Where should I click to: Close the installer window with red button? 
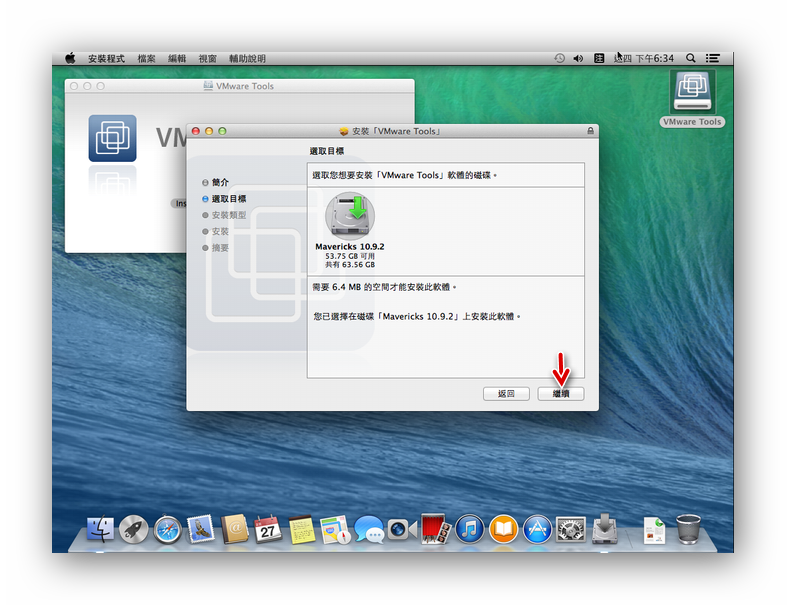(195, 131)
